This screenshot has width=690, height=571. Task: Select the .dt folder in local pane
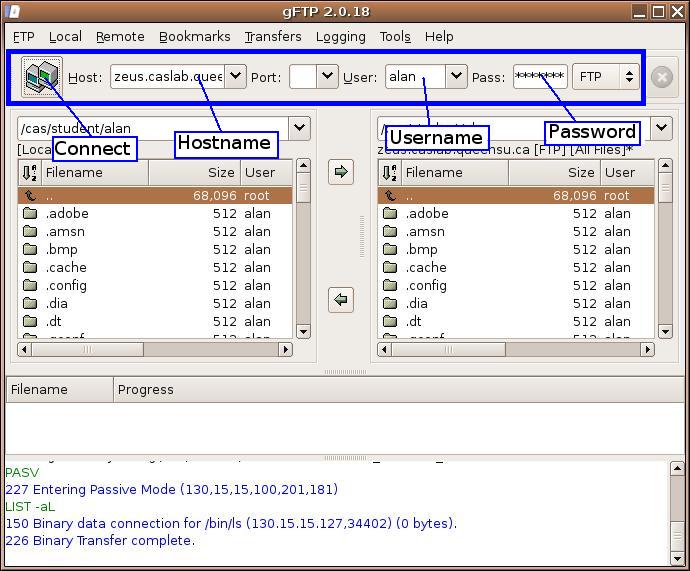155,322
